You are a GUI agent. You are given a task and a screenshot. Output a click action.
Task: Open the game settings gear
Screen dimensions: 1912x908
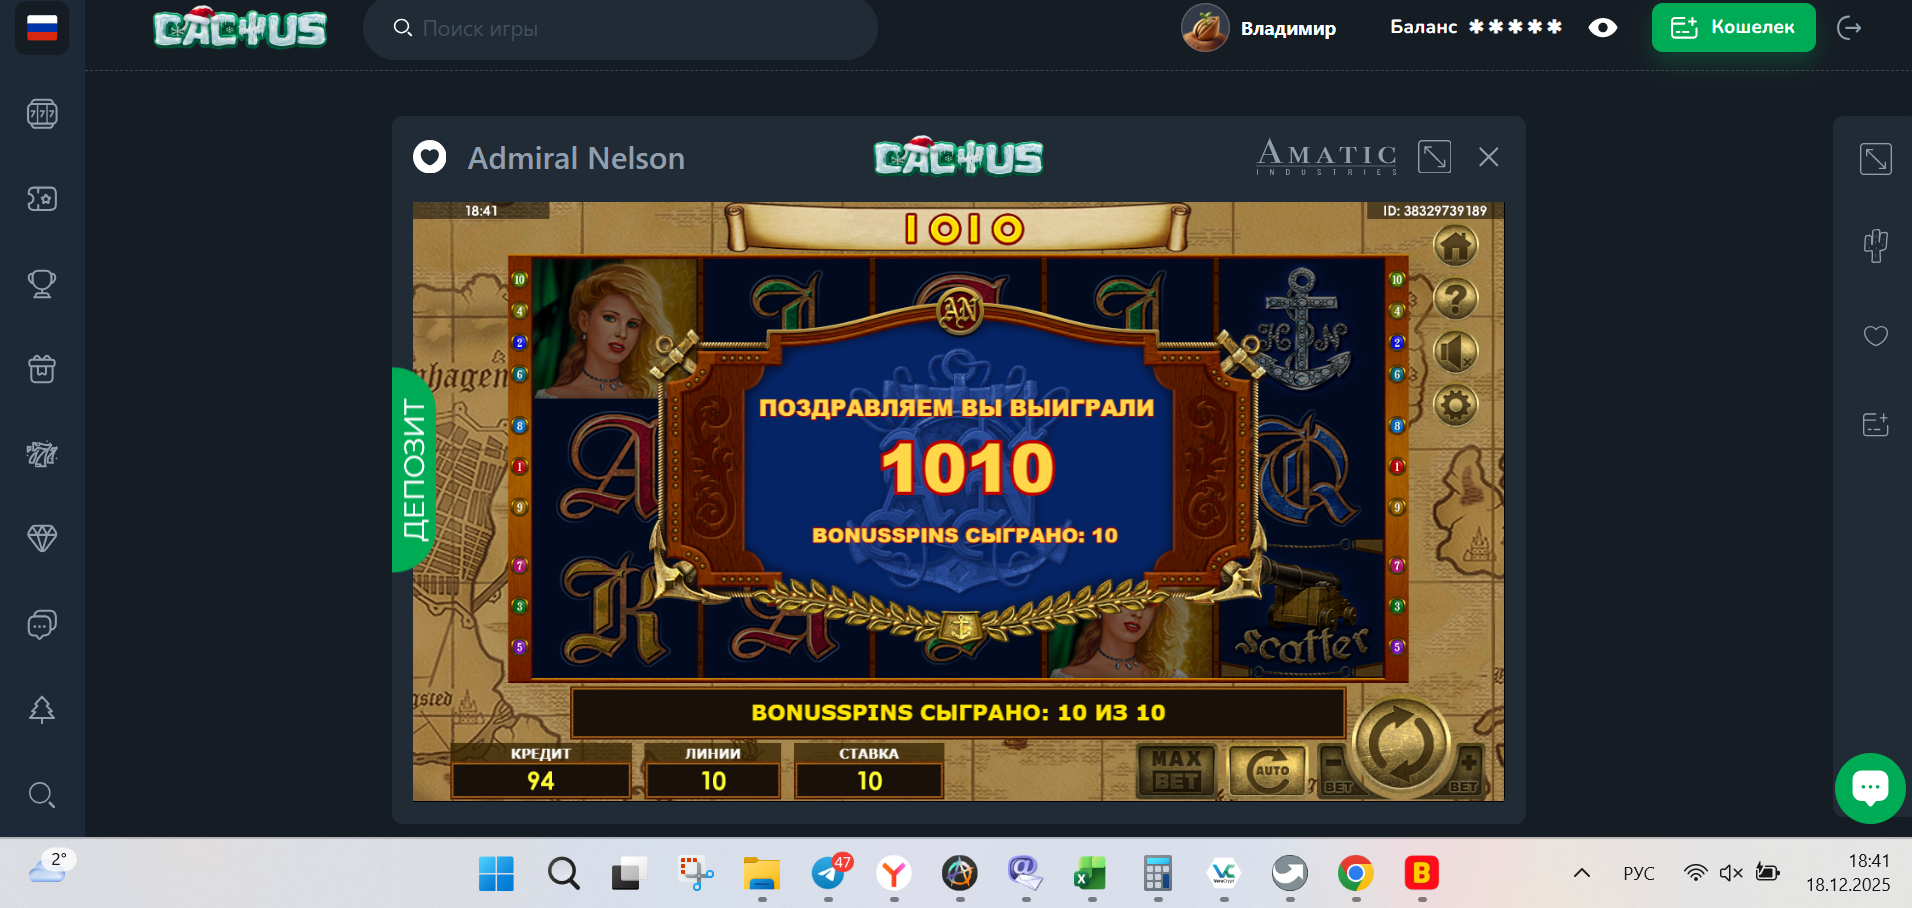tap(1456, 405)
